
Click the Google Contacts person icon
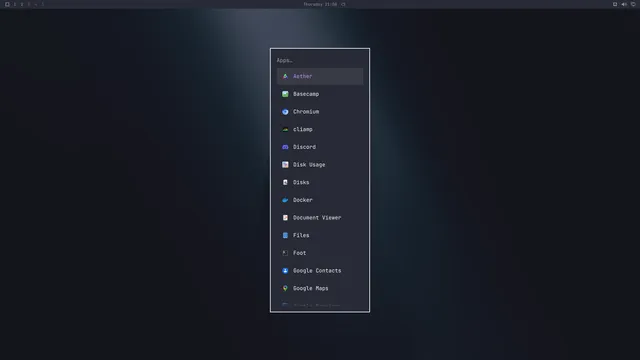[x=285, y=271]
